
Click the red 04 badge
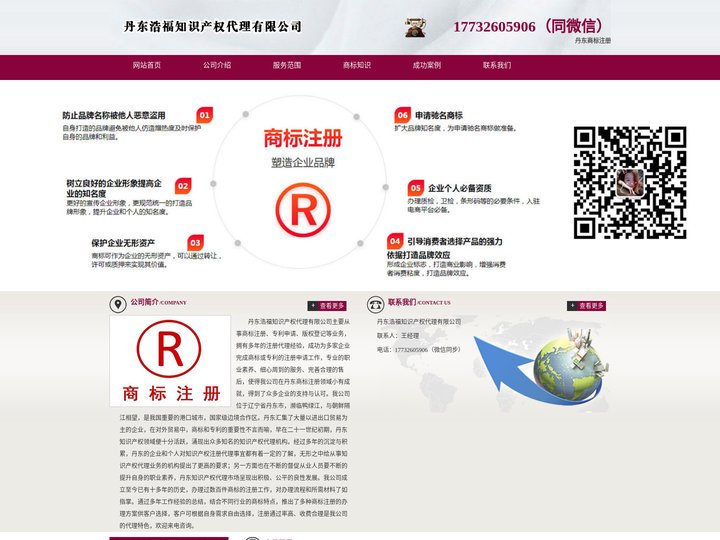[x=395, y=241]
